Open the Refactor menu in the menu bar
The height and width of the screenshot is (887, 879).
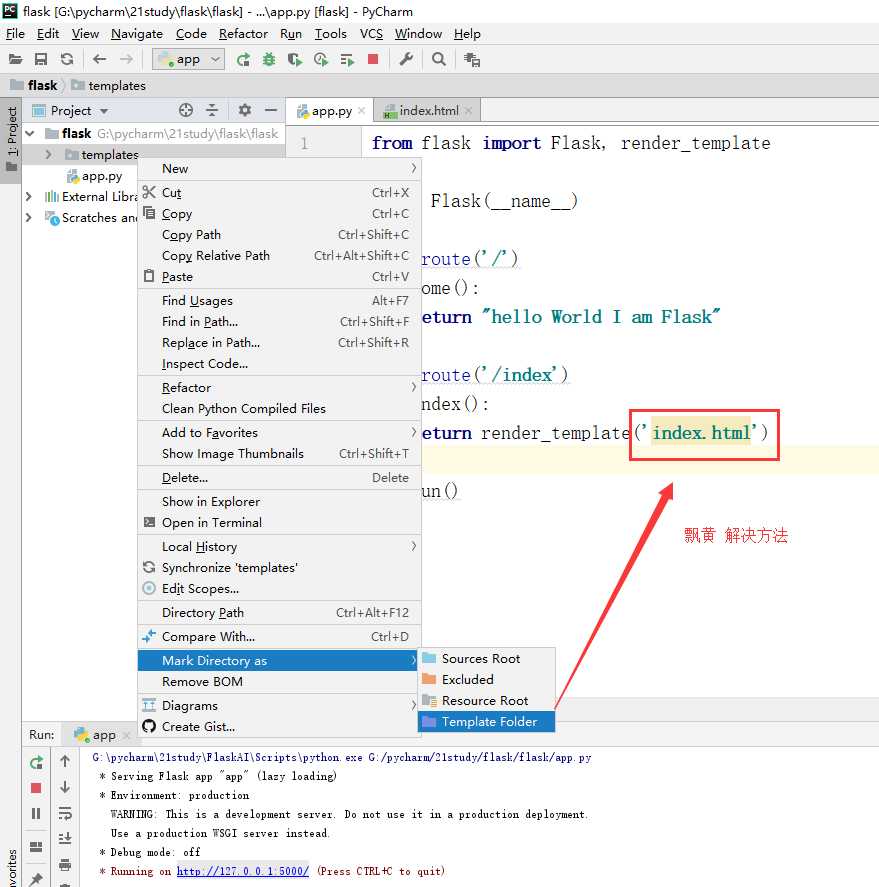point(243,34)
